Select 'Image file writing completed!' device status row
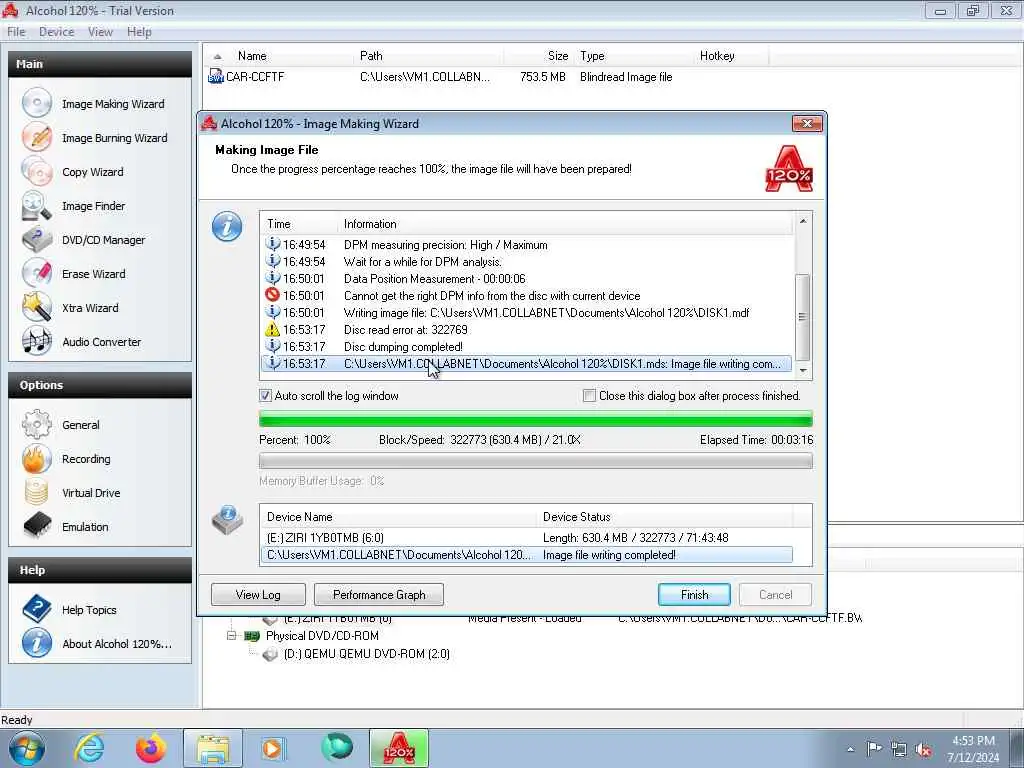This screenshot has height=768, width=1024. (527, 554)
